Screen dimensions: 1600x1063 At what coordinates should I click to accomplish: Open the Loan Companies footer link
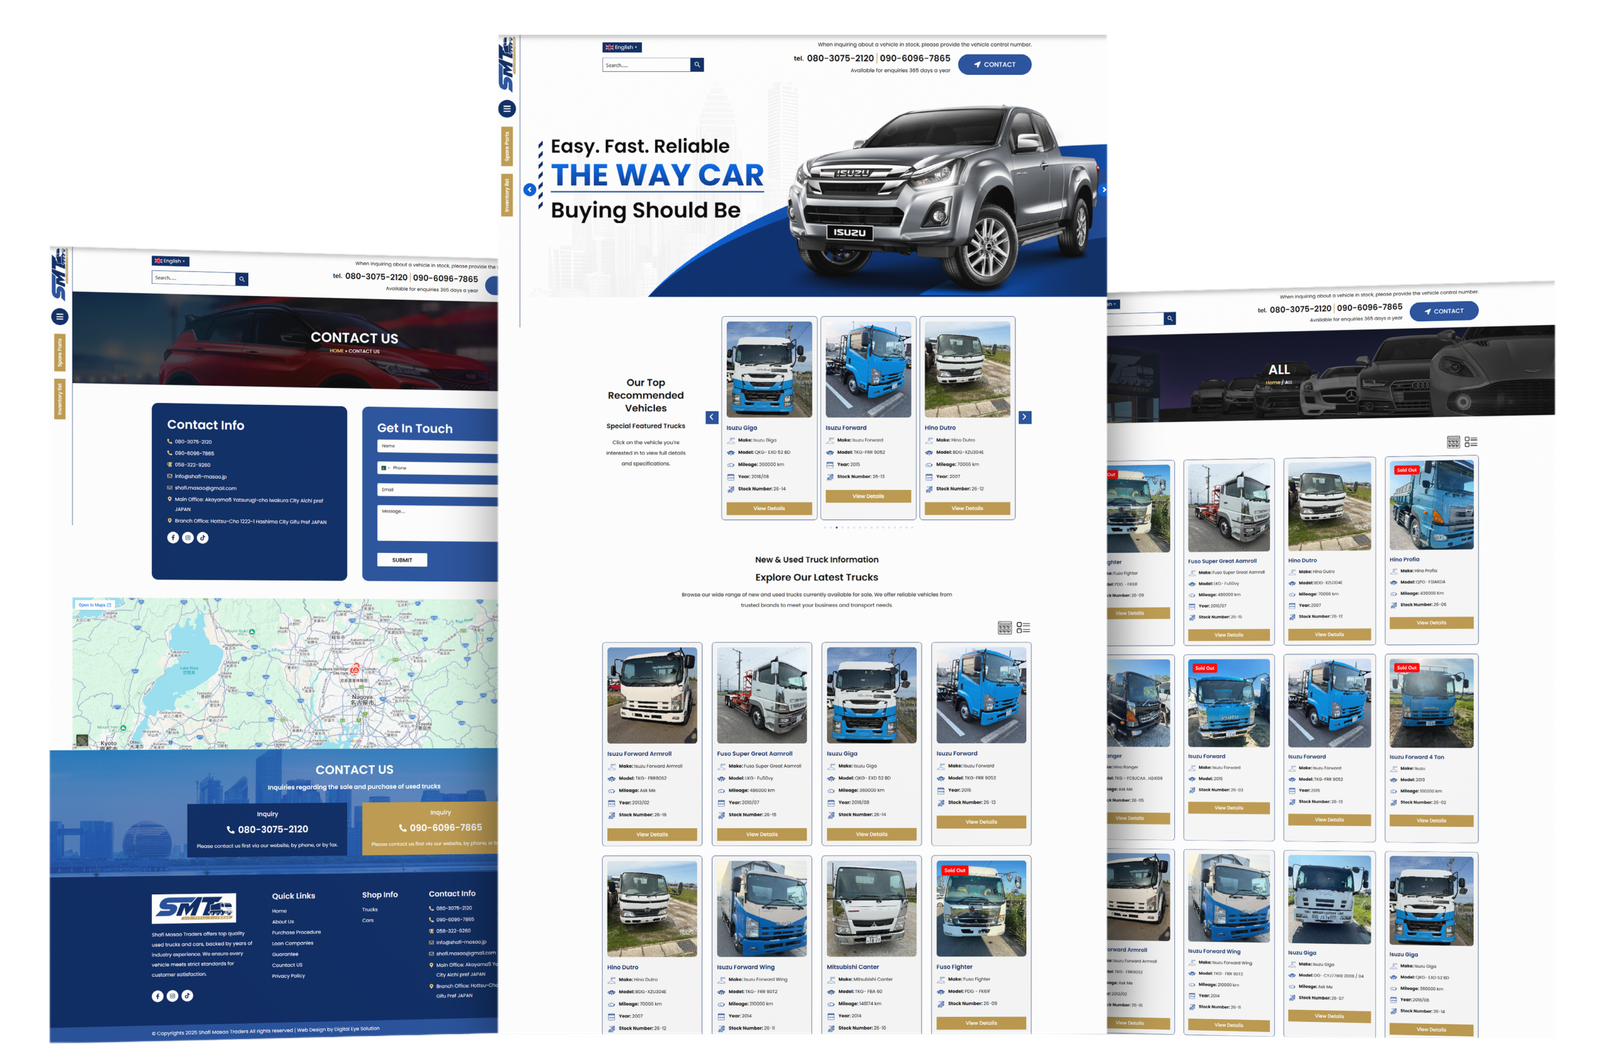292,943
